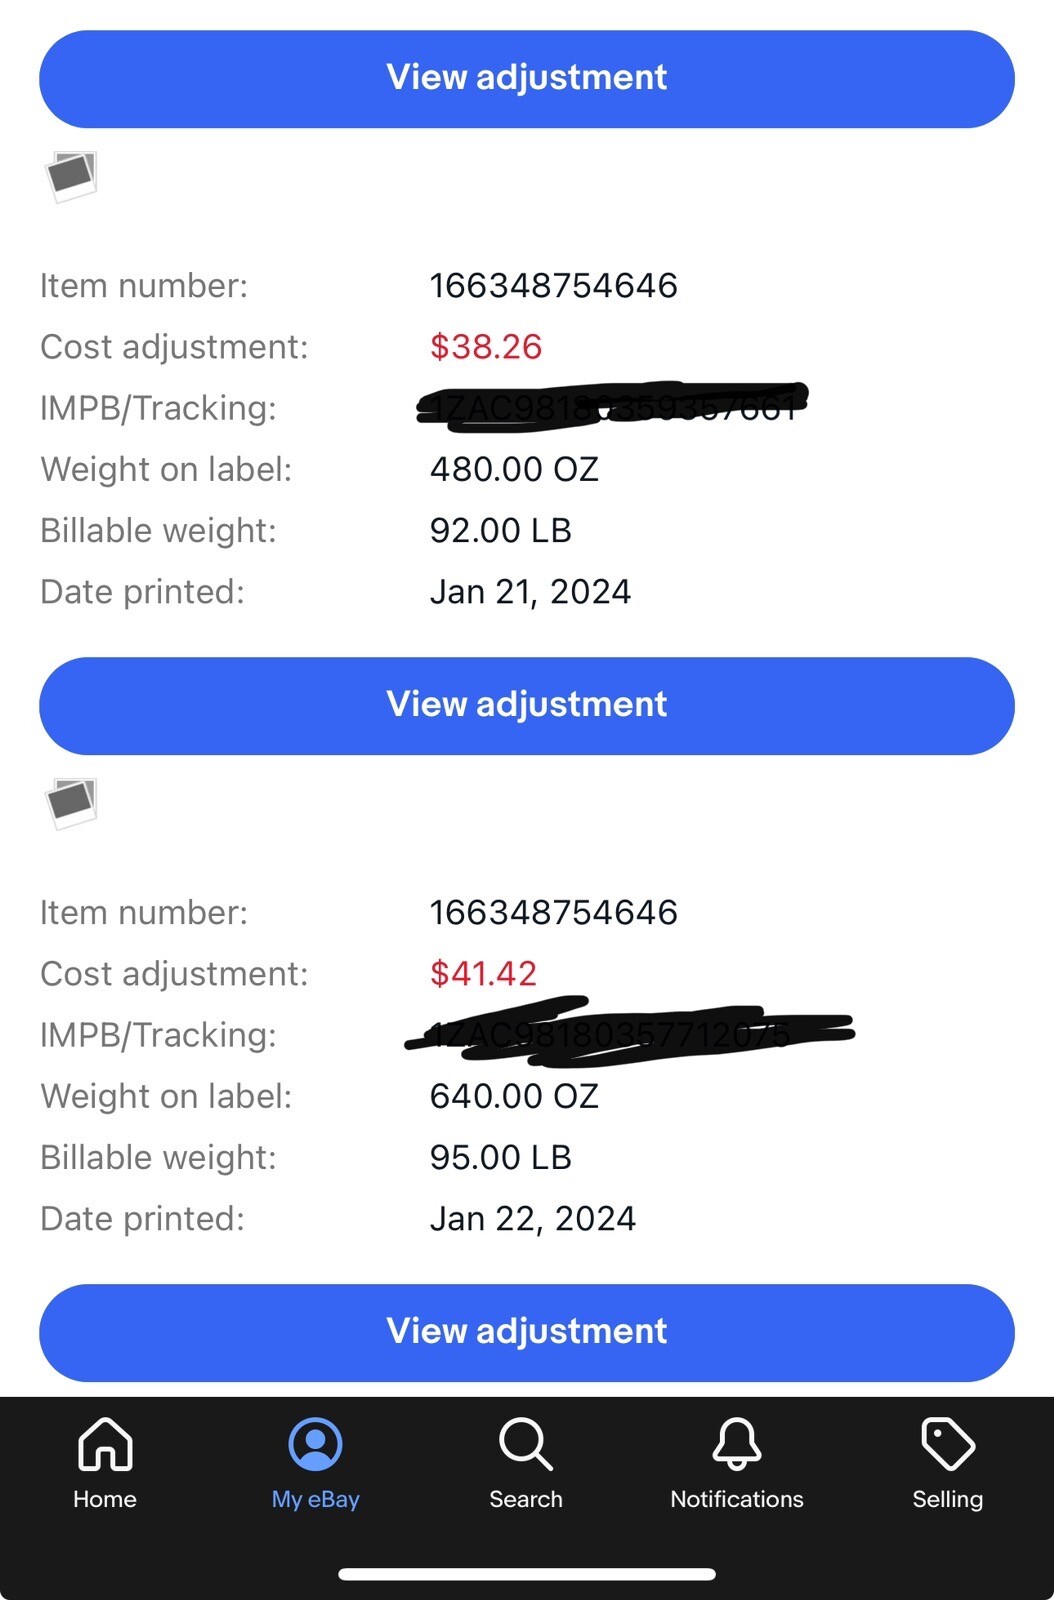Tap the Notifications bell icon
This screenshot has height=1600, width=1054.
coord(737,1445)
